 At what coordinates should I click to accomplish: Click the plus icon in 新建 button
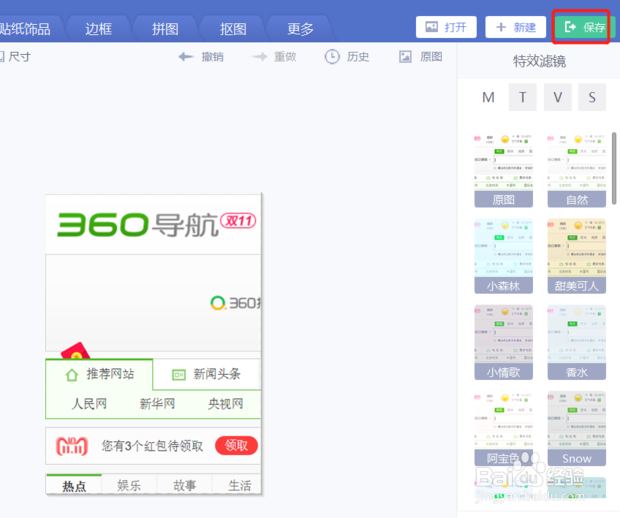point(501,27)
